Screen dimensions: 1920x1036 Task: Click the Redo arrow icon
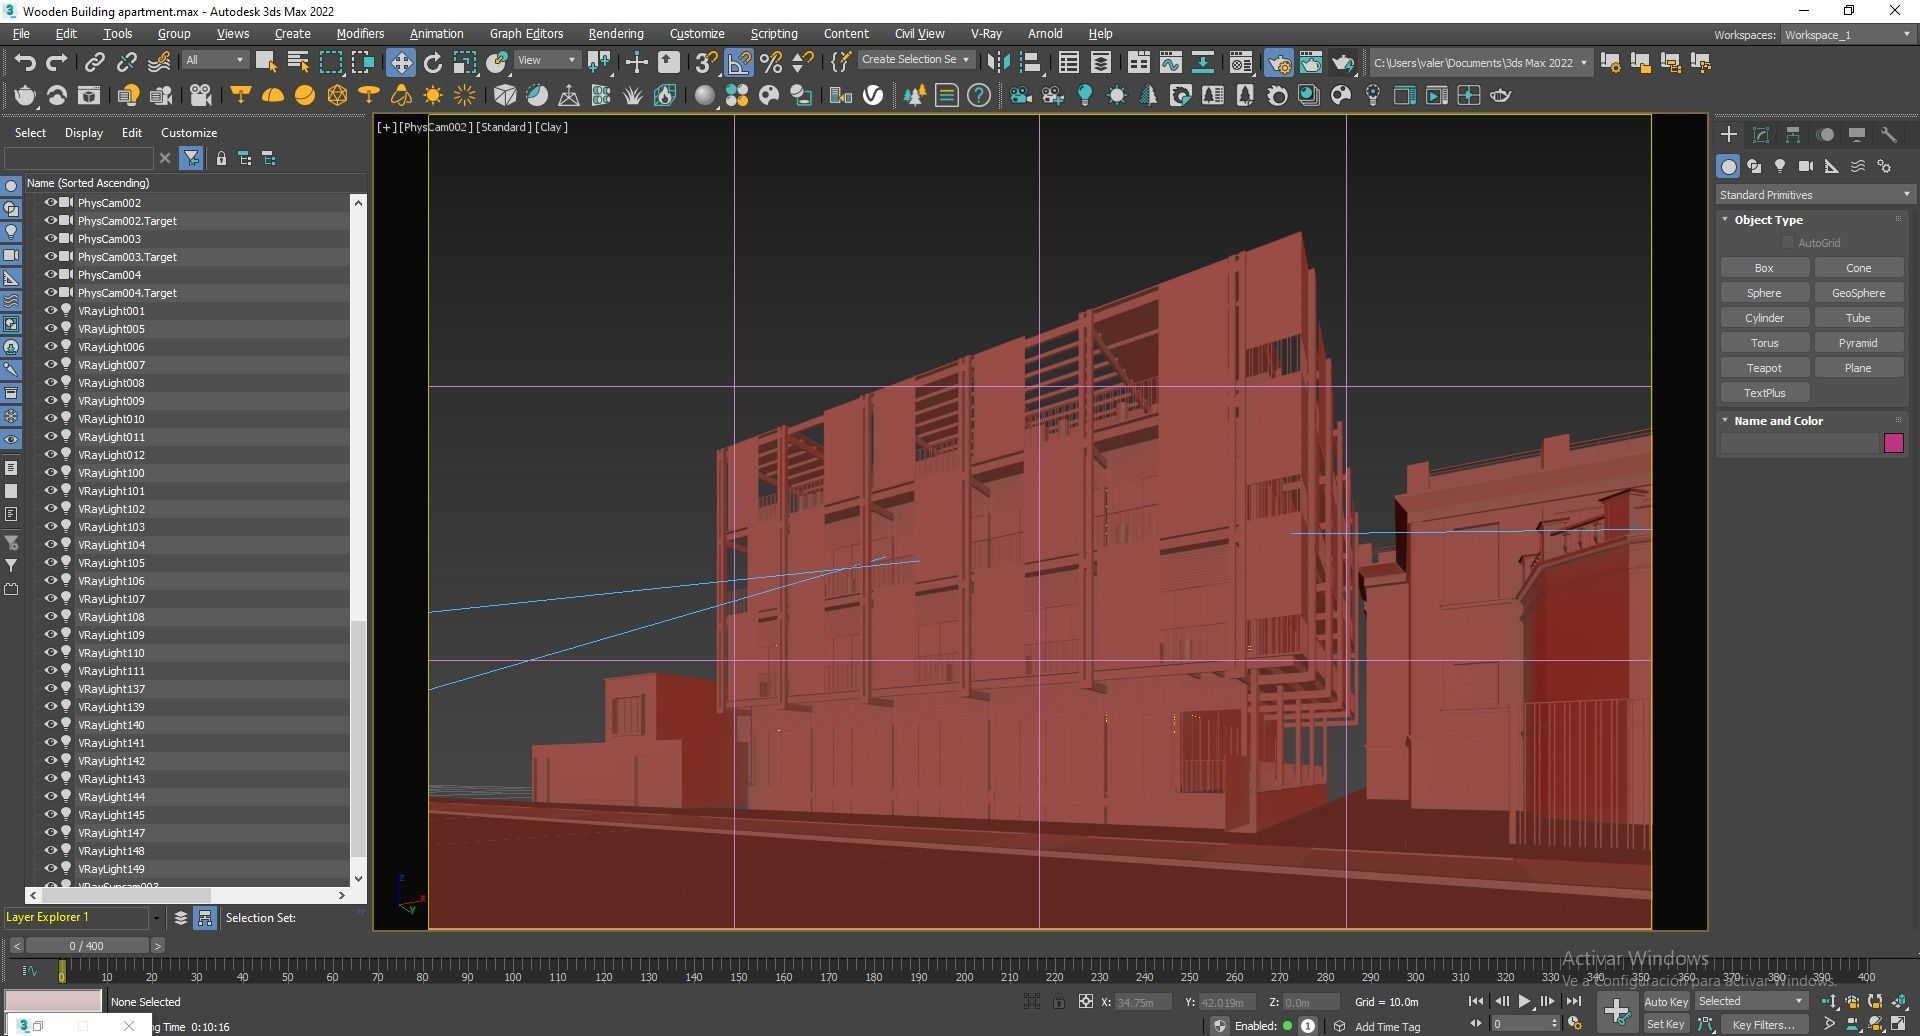(57, 63)
